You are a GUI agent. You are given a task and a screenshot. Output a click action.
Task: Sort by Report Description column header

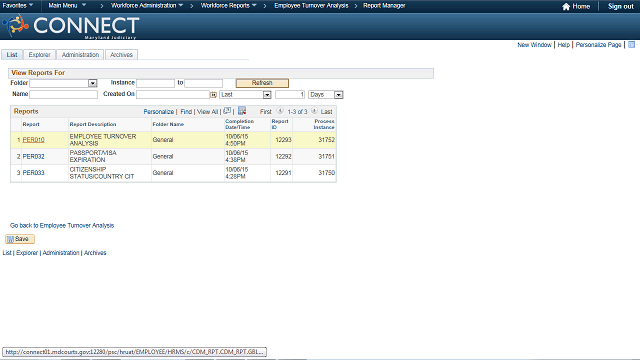pos(93,124)
